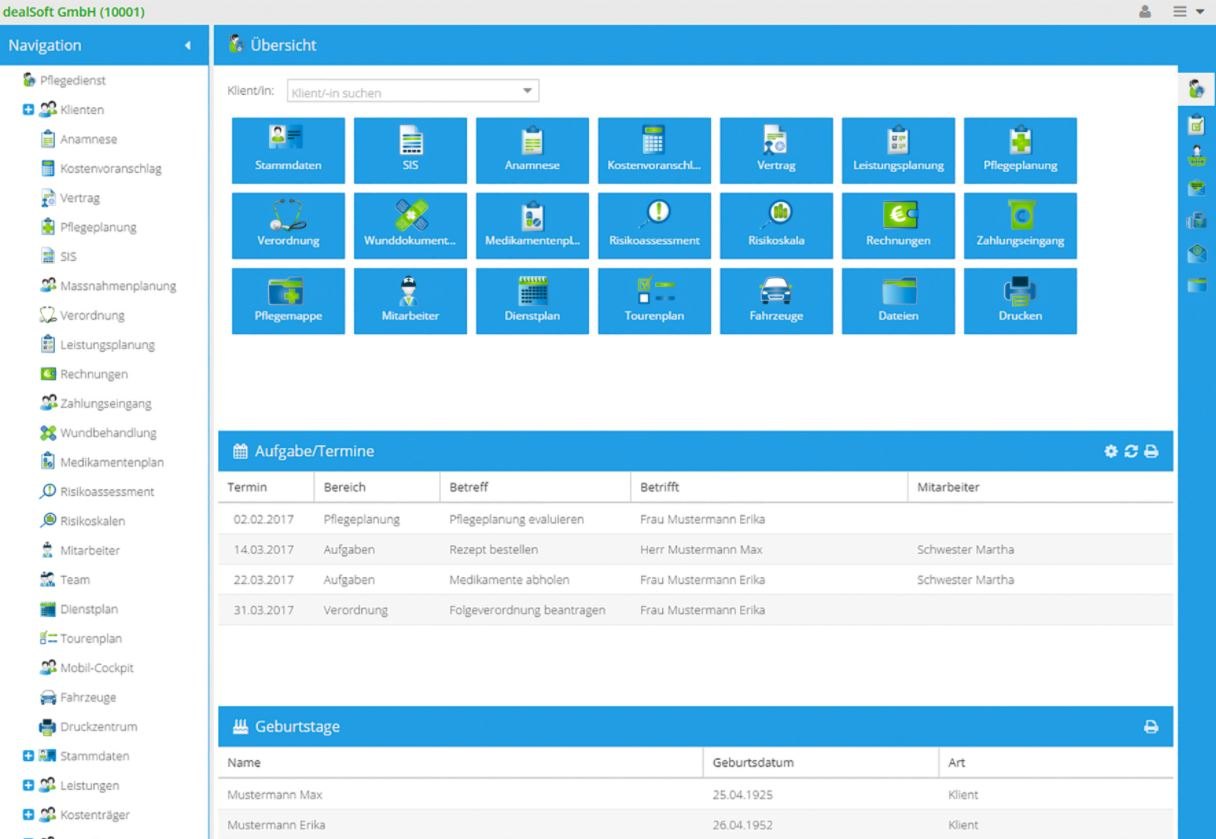Open the Tourenplan tile
This screenshot has width=1216, height=839.
(x=654, y=300)
